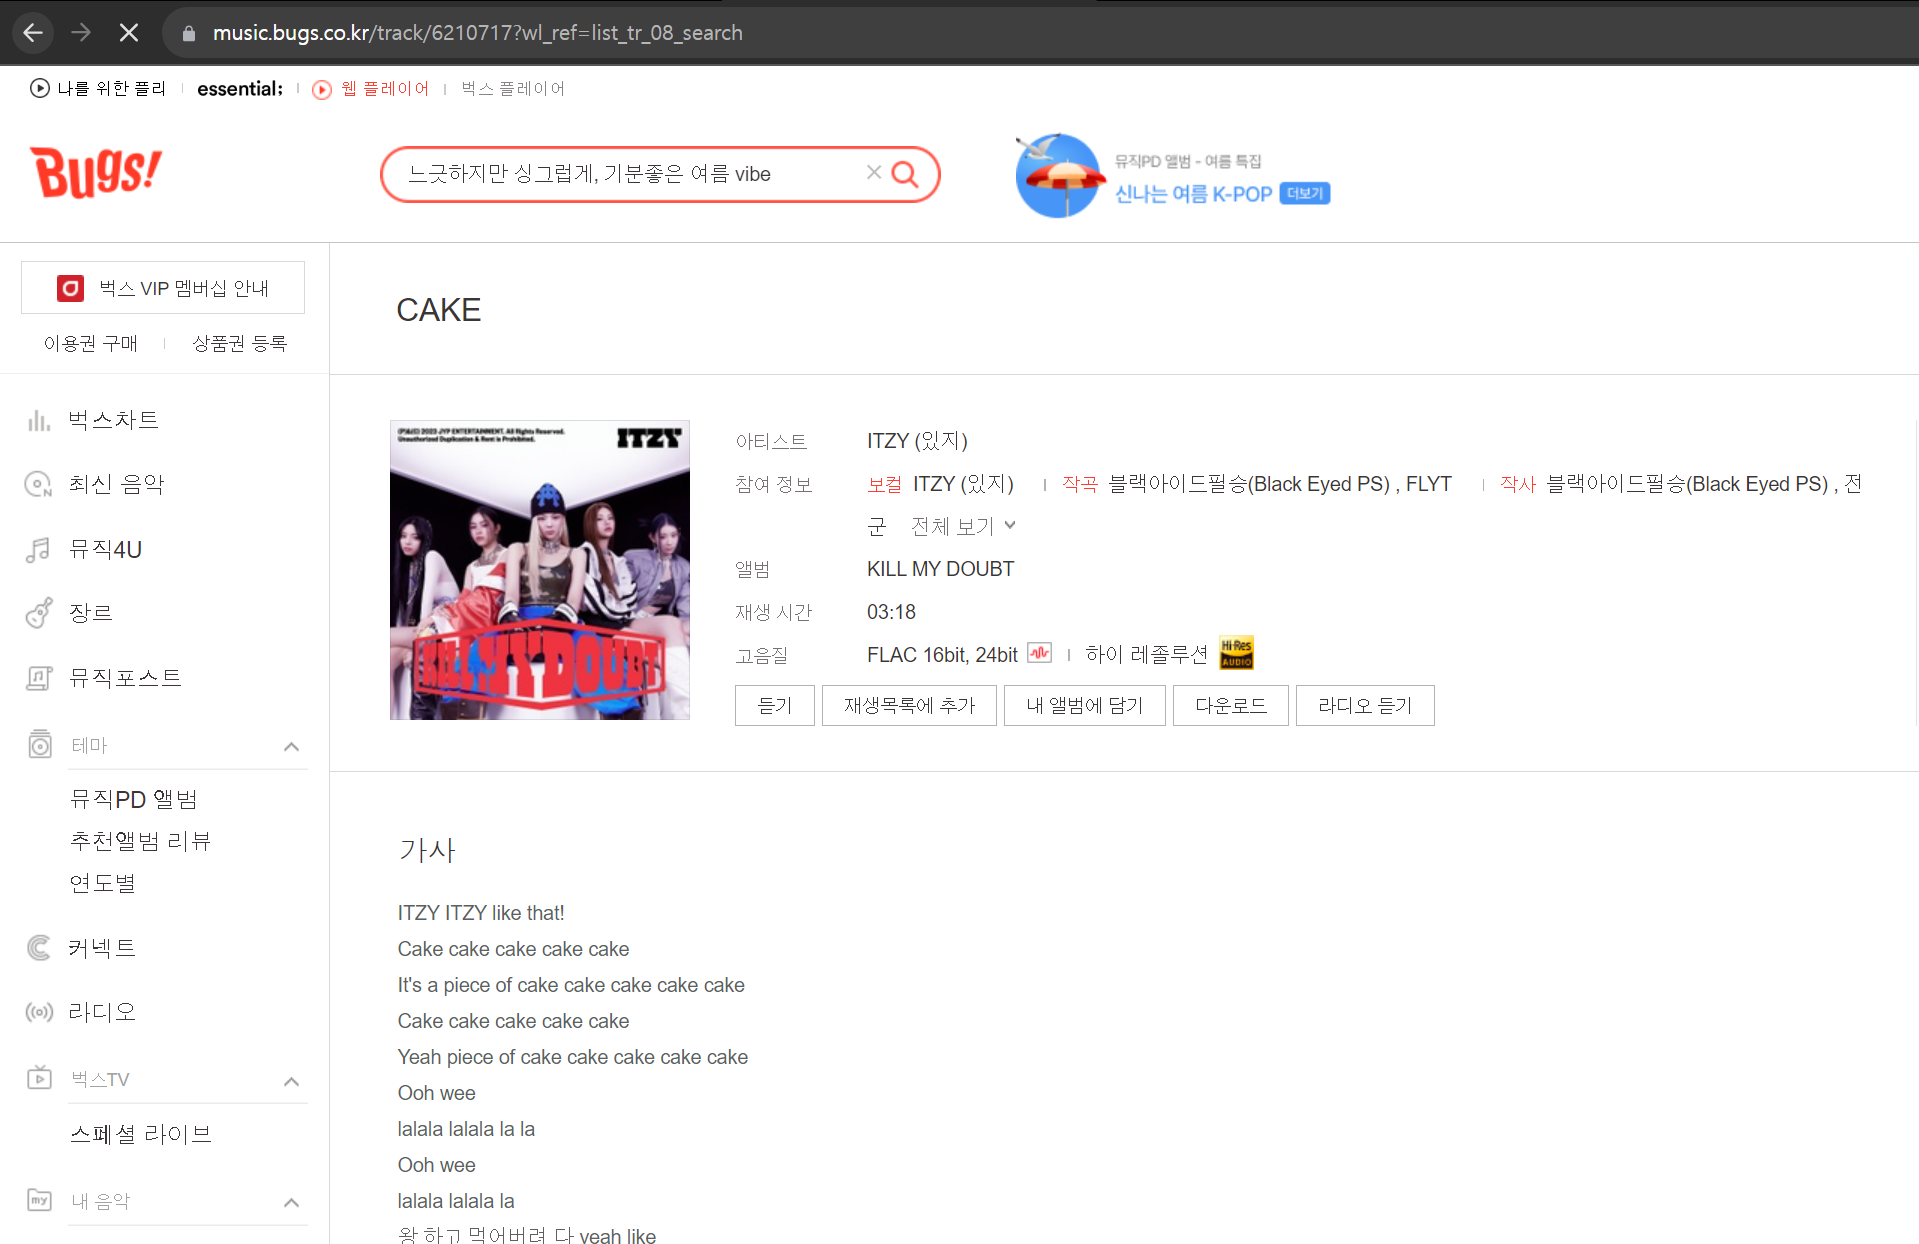Click the music post icon

click(x=39, y=678)
